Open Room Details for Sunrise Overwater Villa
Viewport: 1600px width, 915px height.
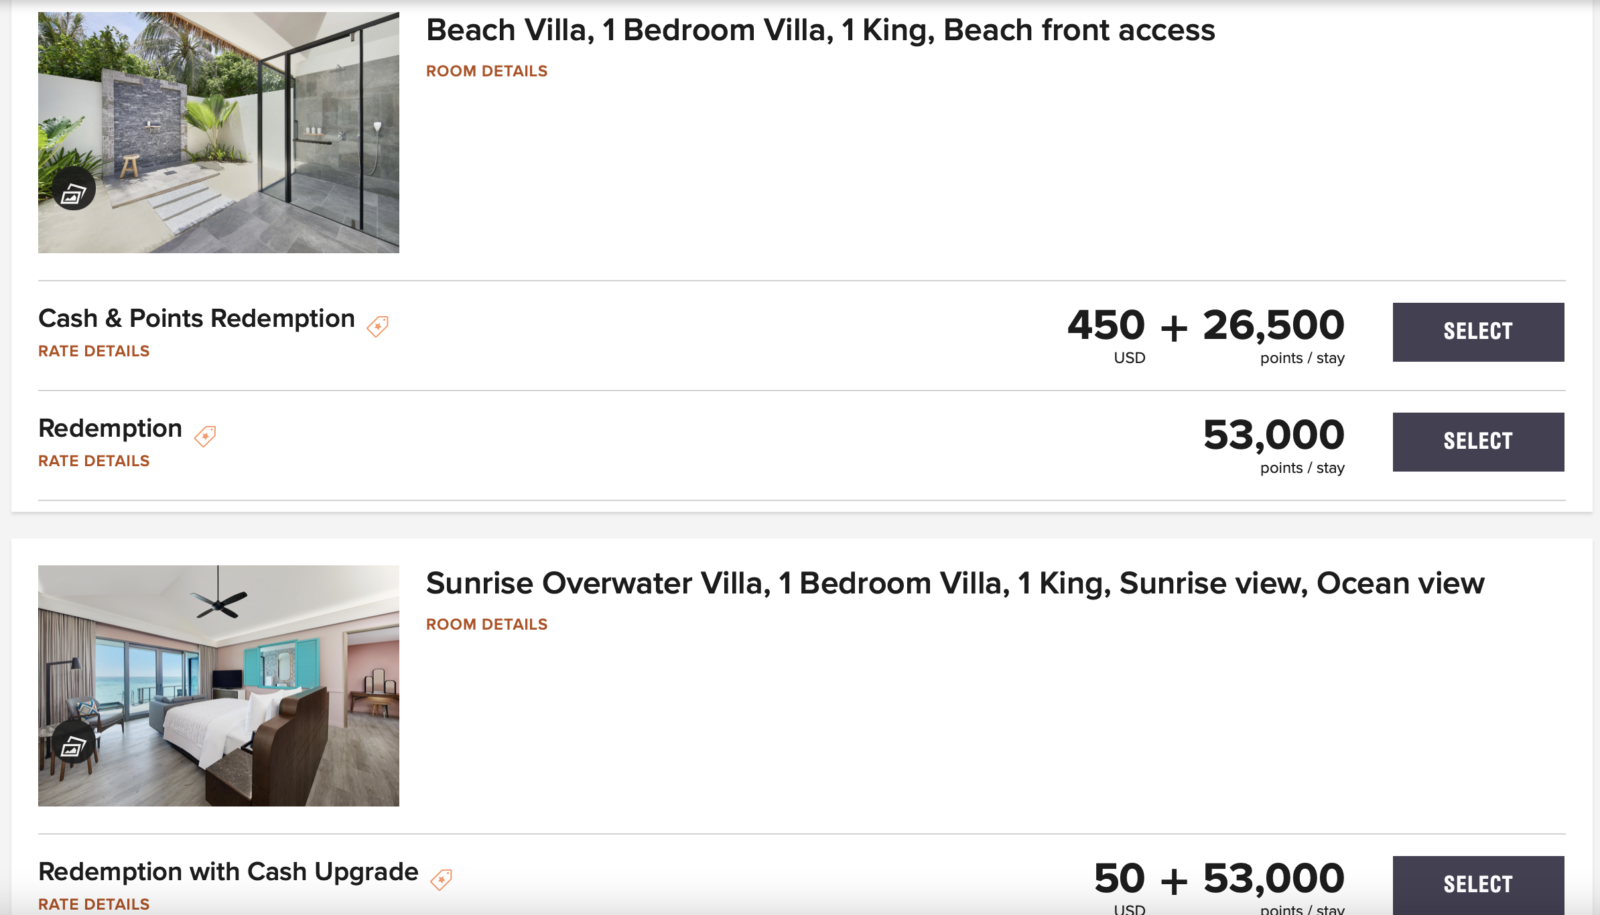coord(486,624)
